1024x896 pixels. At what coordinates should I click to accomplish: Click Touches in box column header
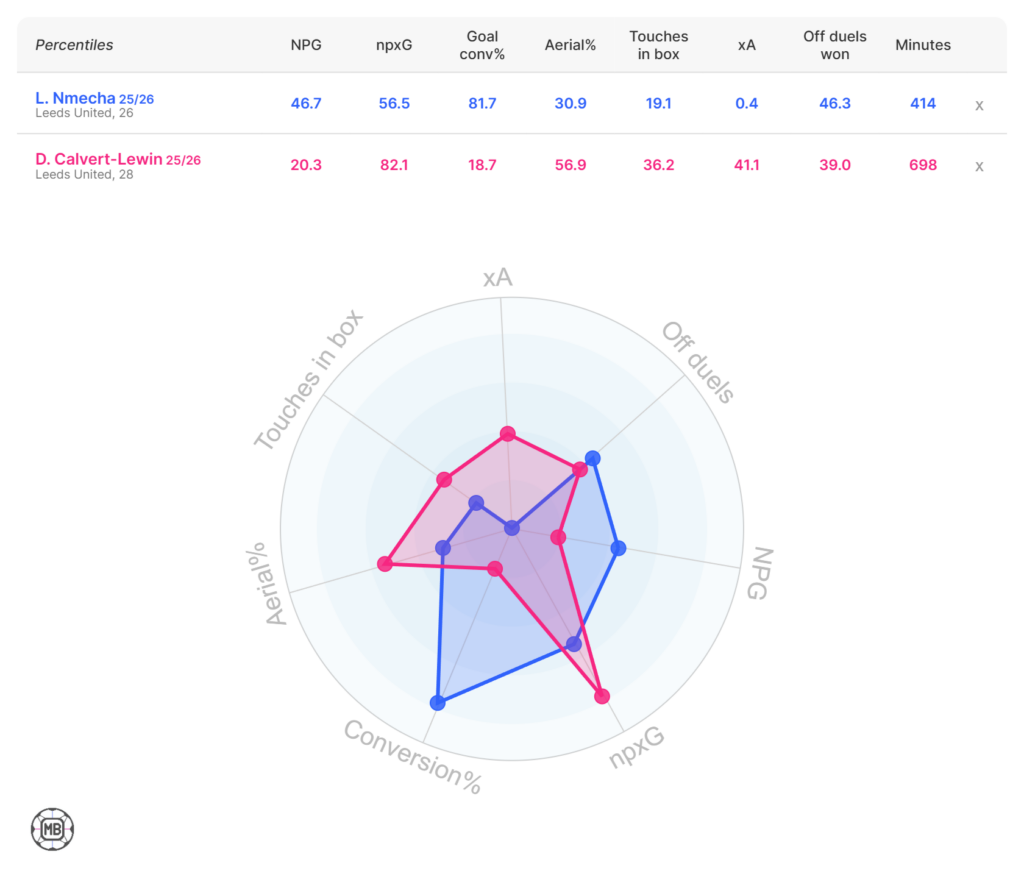(x=658, y=45)
